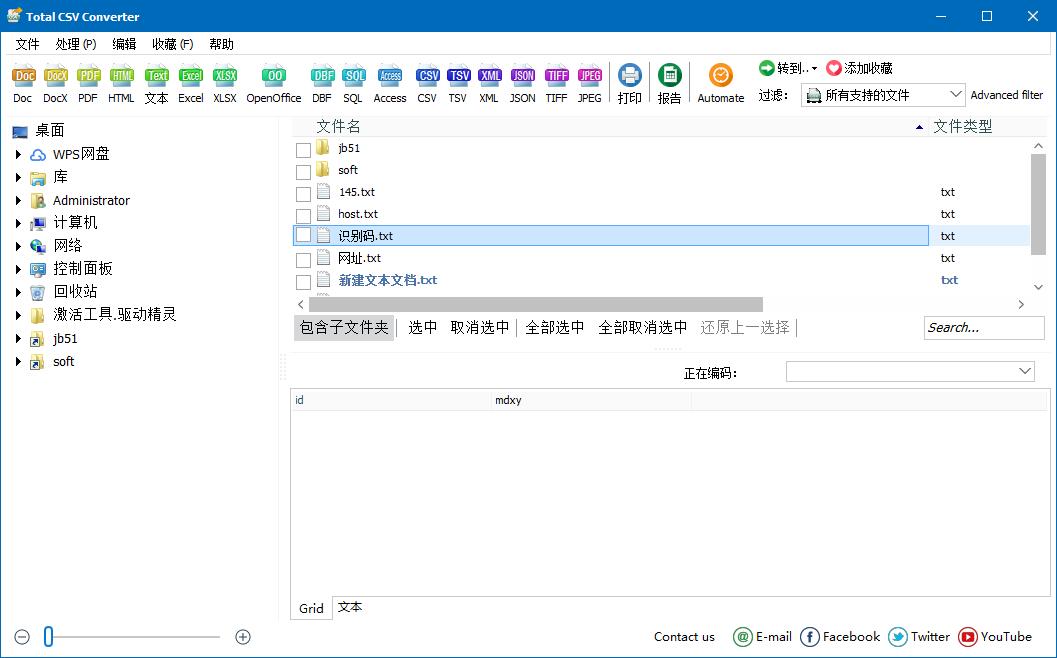1057x658 pixels.
Task: Choose PDF output format icon
Action: (88, 76)
